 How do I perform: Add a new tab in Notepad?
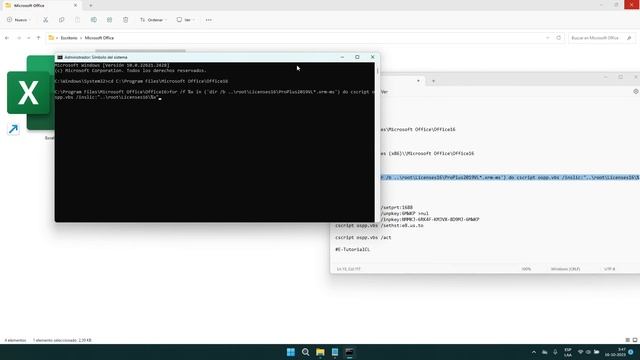click(x=433, y=81)
